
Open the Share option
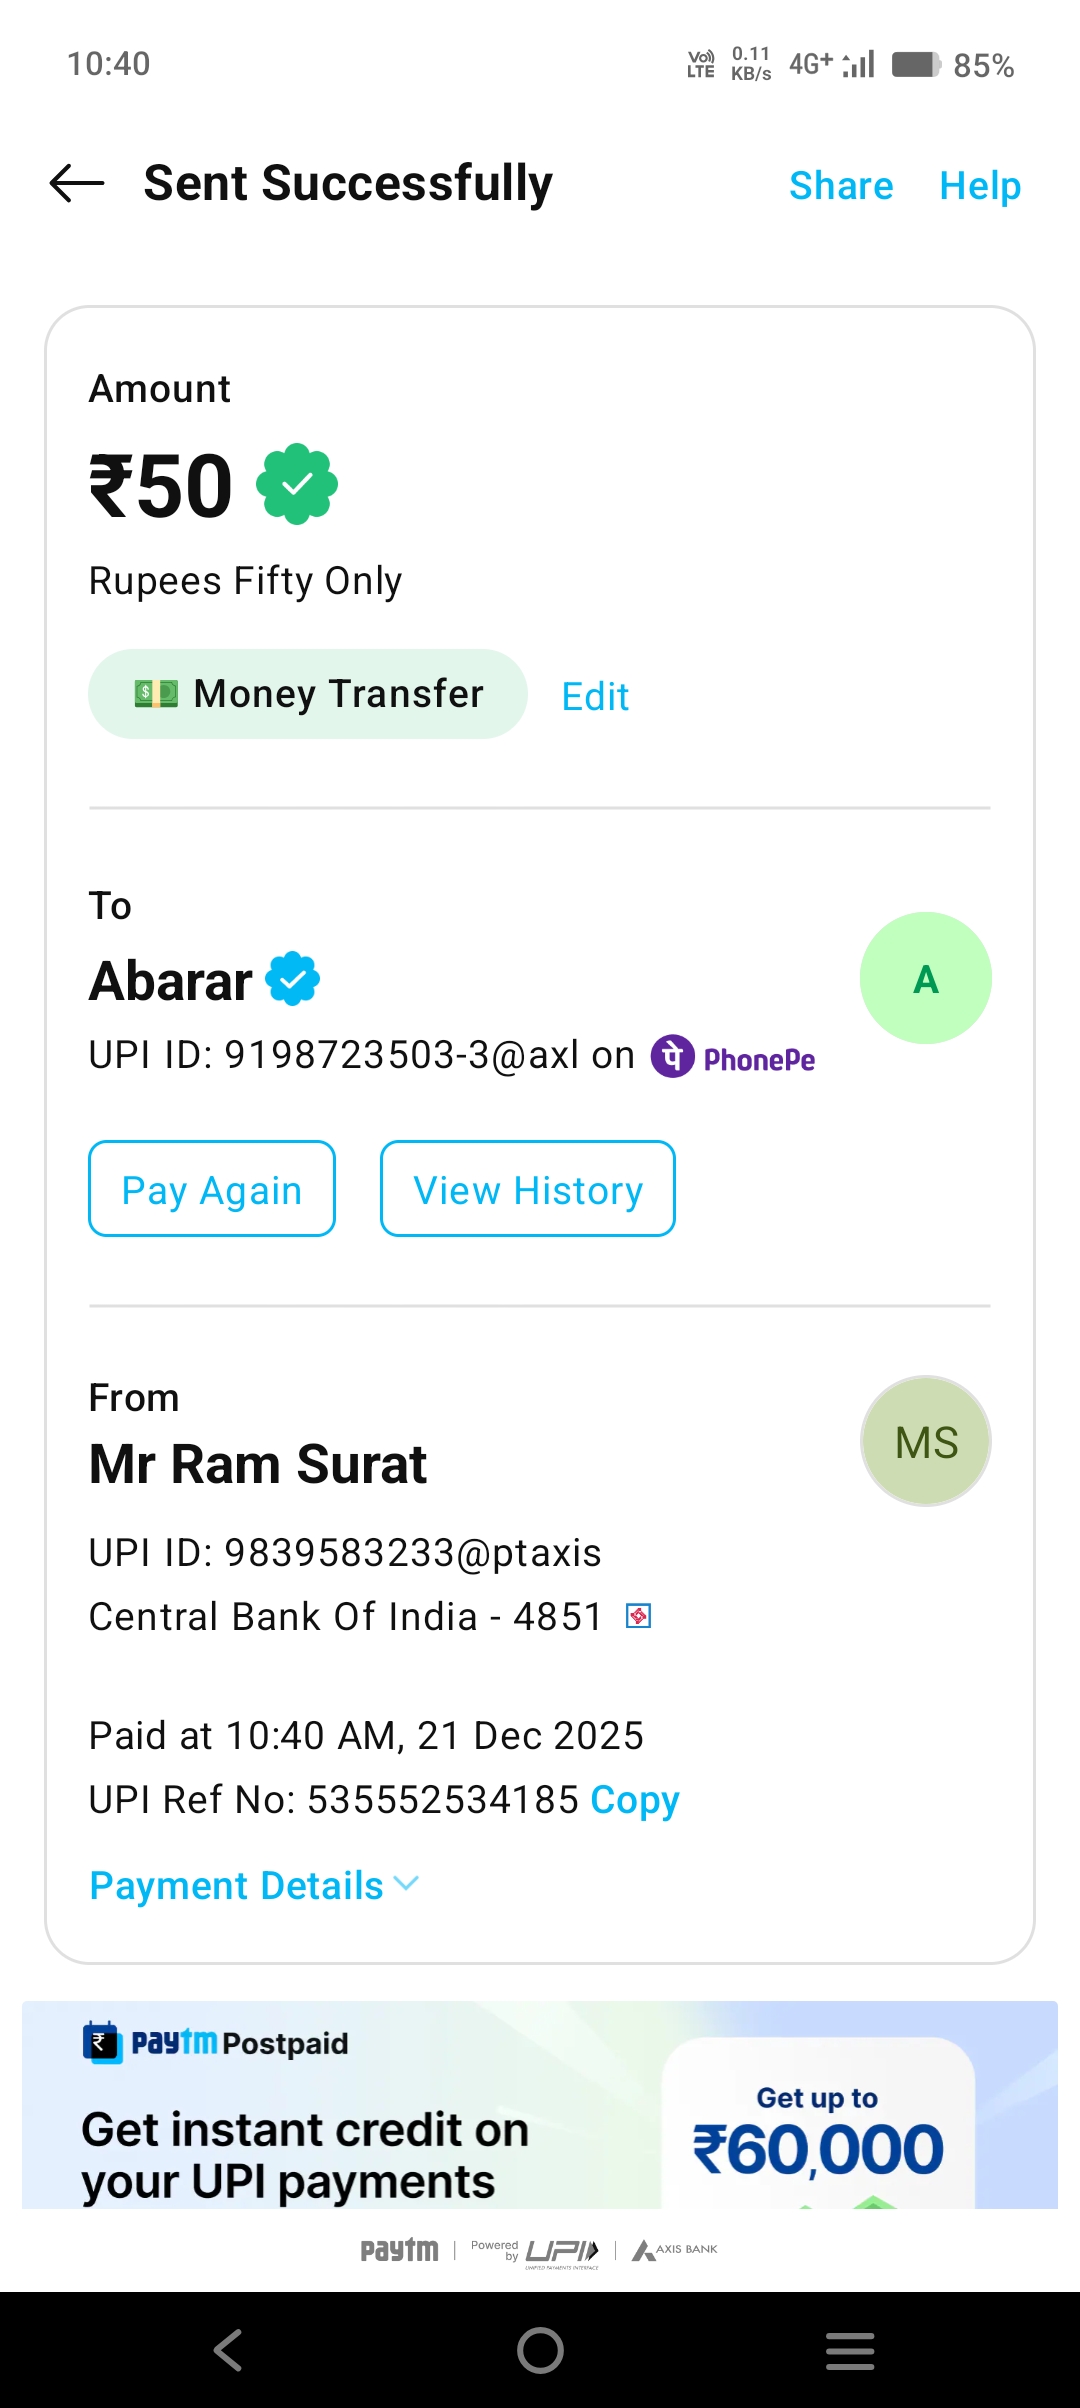click(841, 186)
